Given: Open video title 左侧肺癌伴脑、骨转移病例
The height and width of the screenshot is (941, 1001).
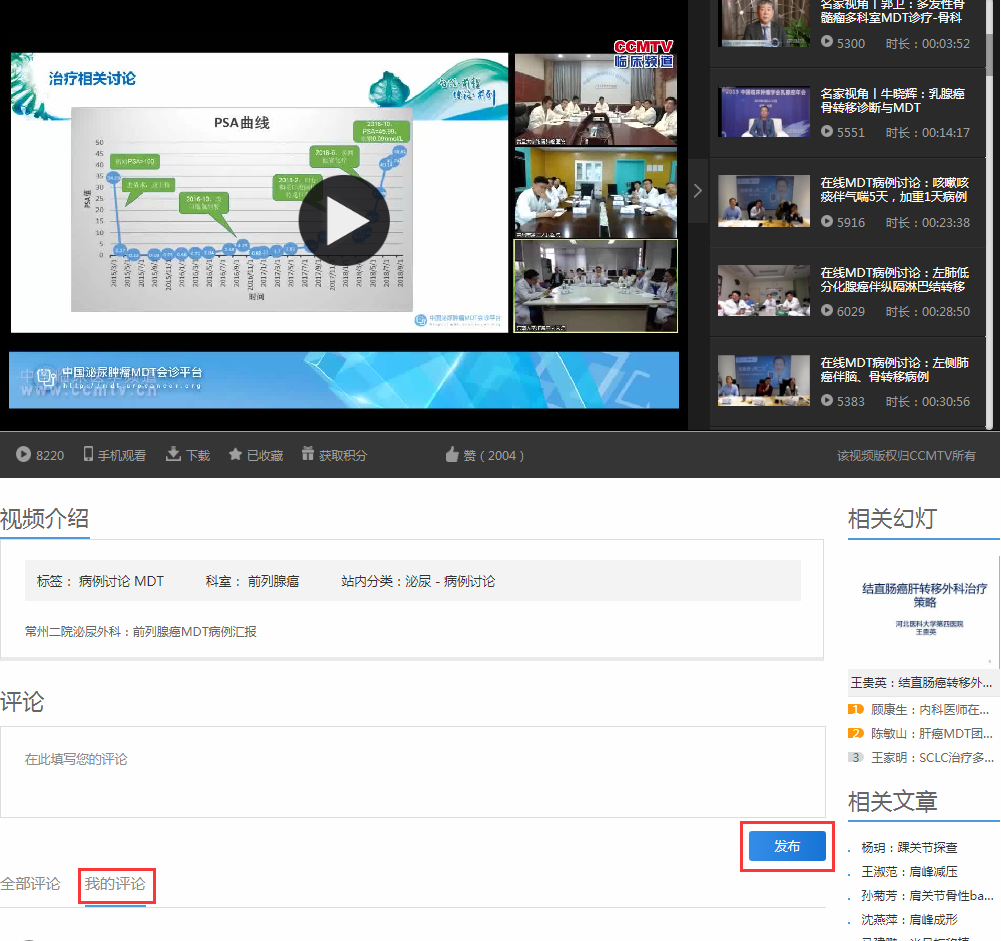Looking at the screenshot, I should point(894,370).
